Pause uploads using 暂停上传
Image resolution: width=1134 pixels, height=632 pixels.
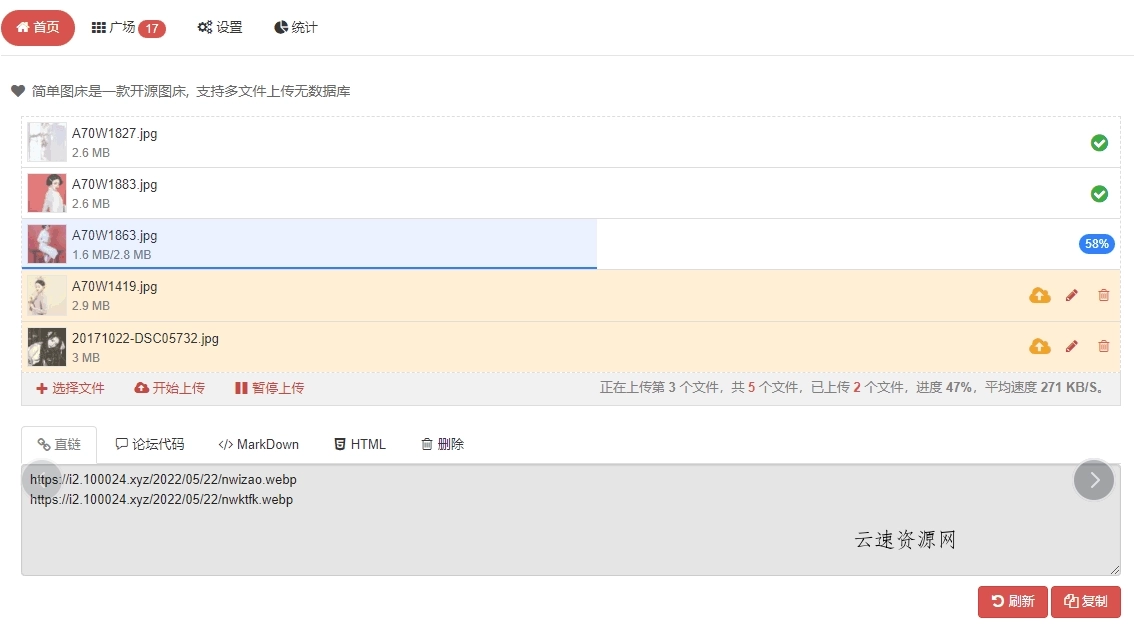point(268,388)
